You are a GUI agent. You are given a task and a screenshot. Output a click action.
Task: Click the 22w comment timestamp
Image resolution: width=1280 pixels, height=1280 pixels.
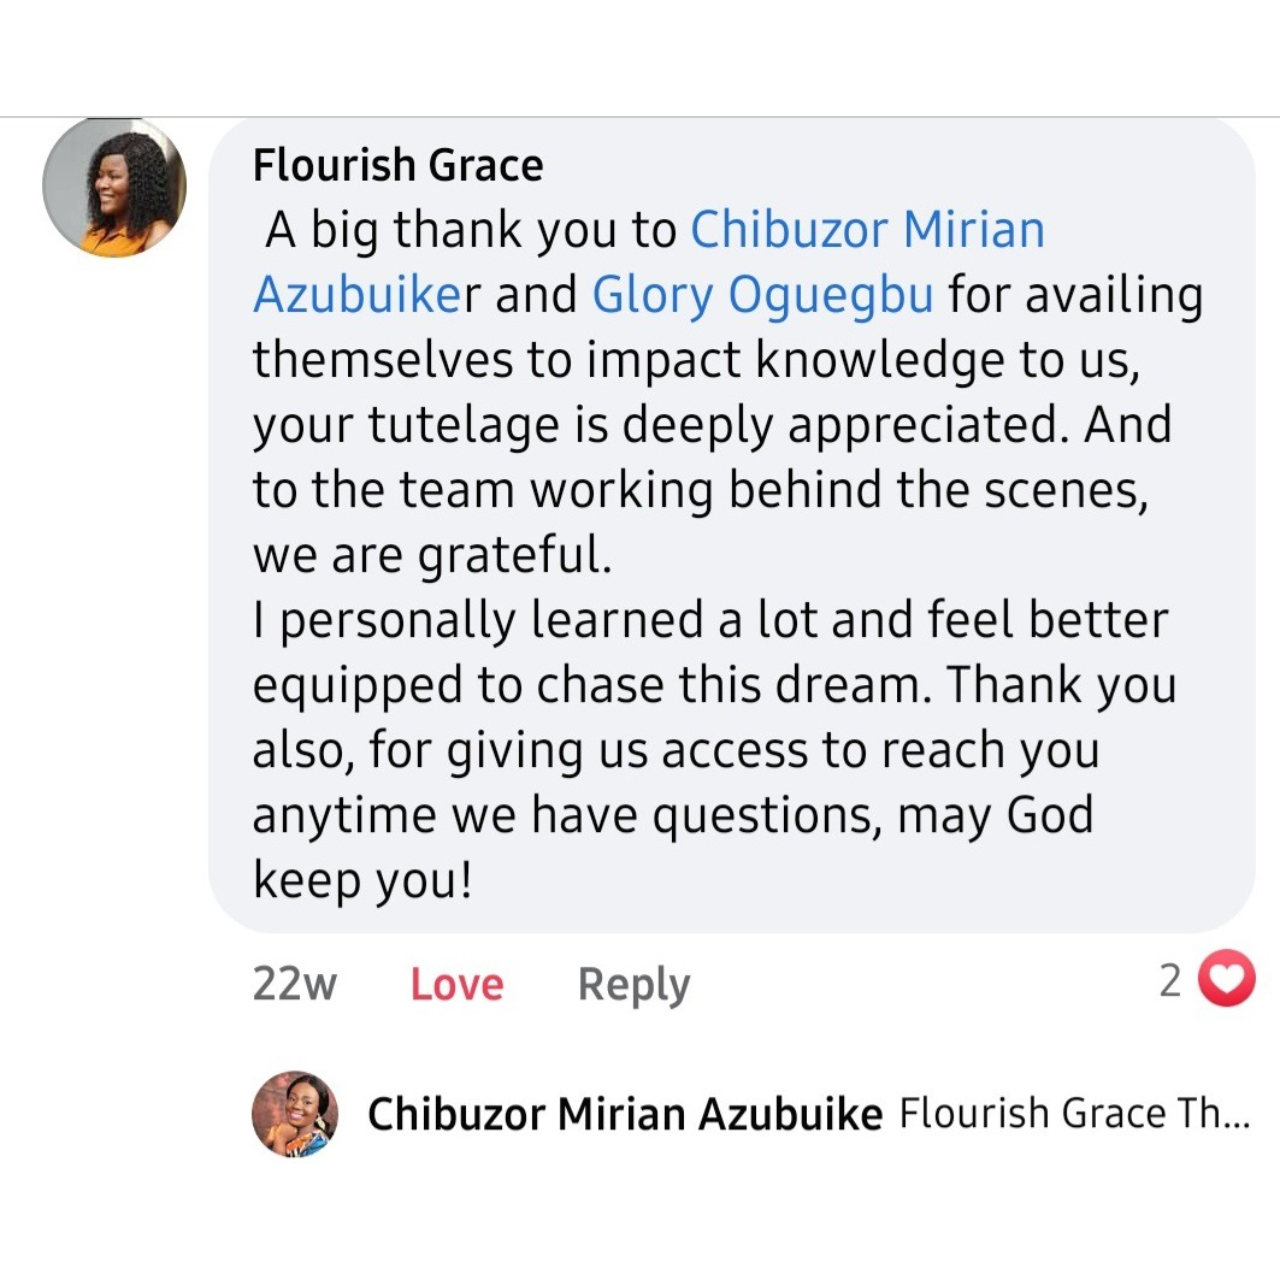point(294,984)
